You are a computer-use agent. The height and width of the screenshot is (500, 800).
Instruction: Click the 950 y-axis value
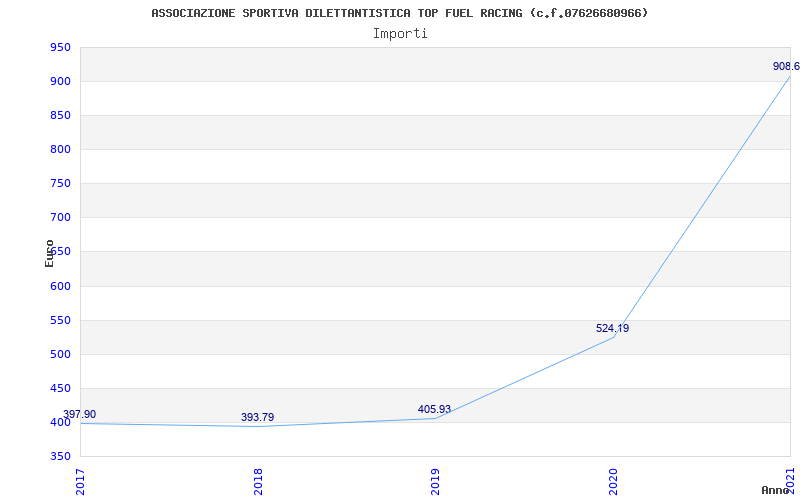click(60, 47)
